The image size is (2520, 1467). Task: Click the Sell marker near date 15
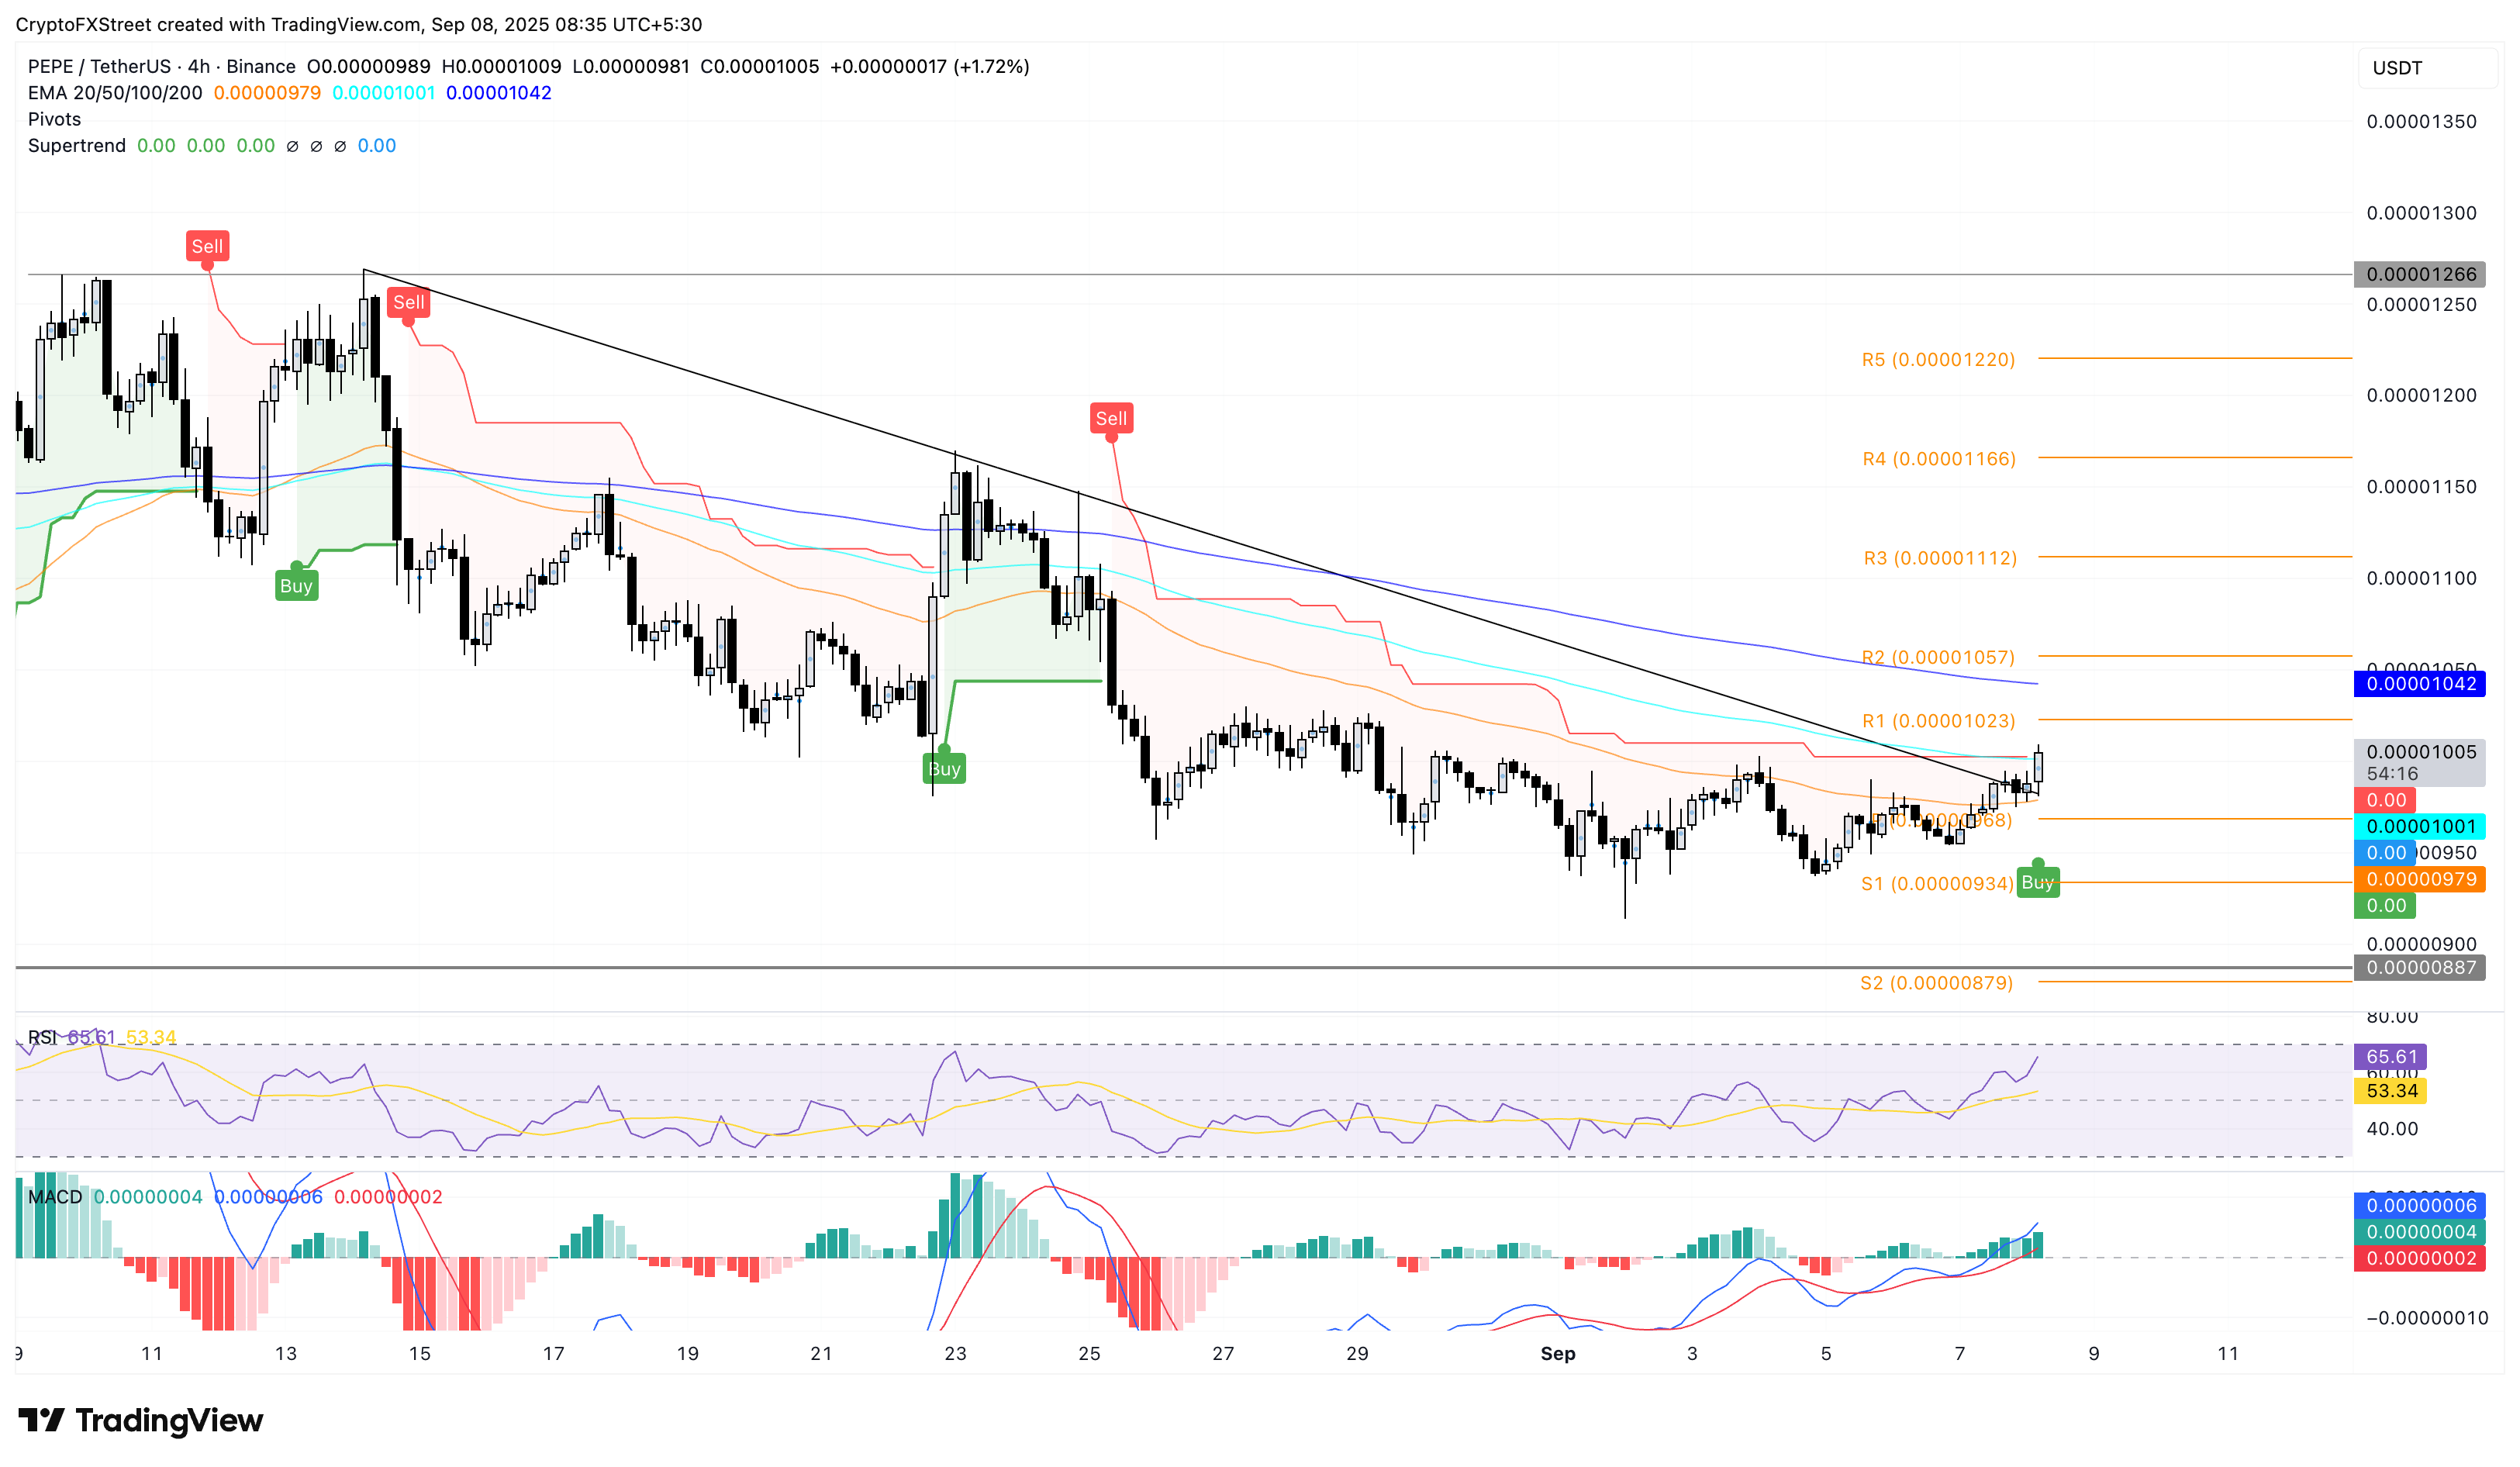[408, 302]
